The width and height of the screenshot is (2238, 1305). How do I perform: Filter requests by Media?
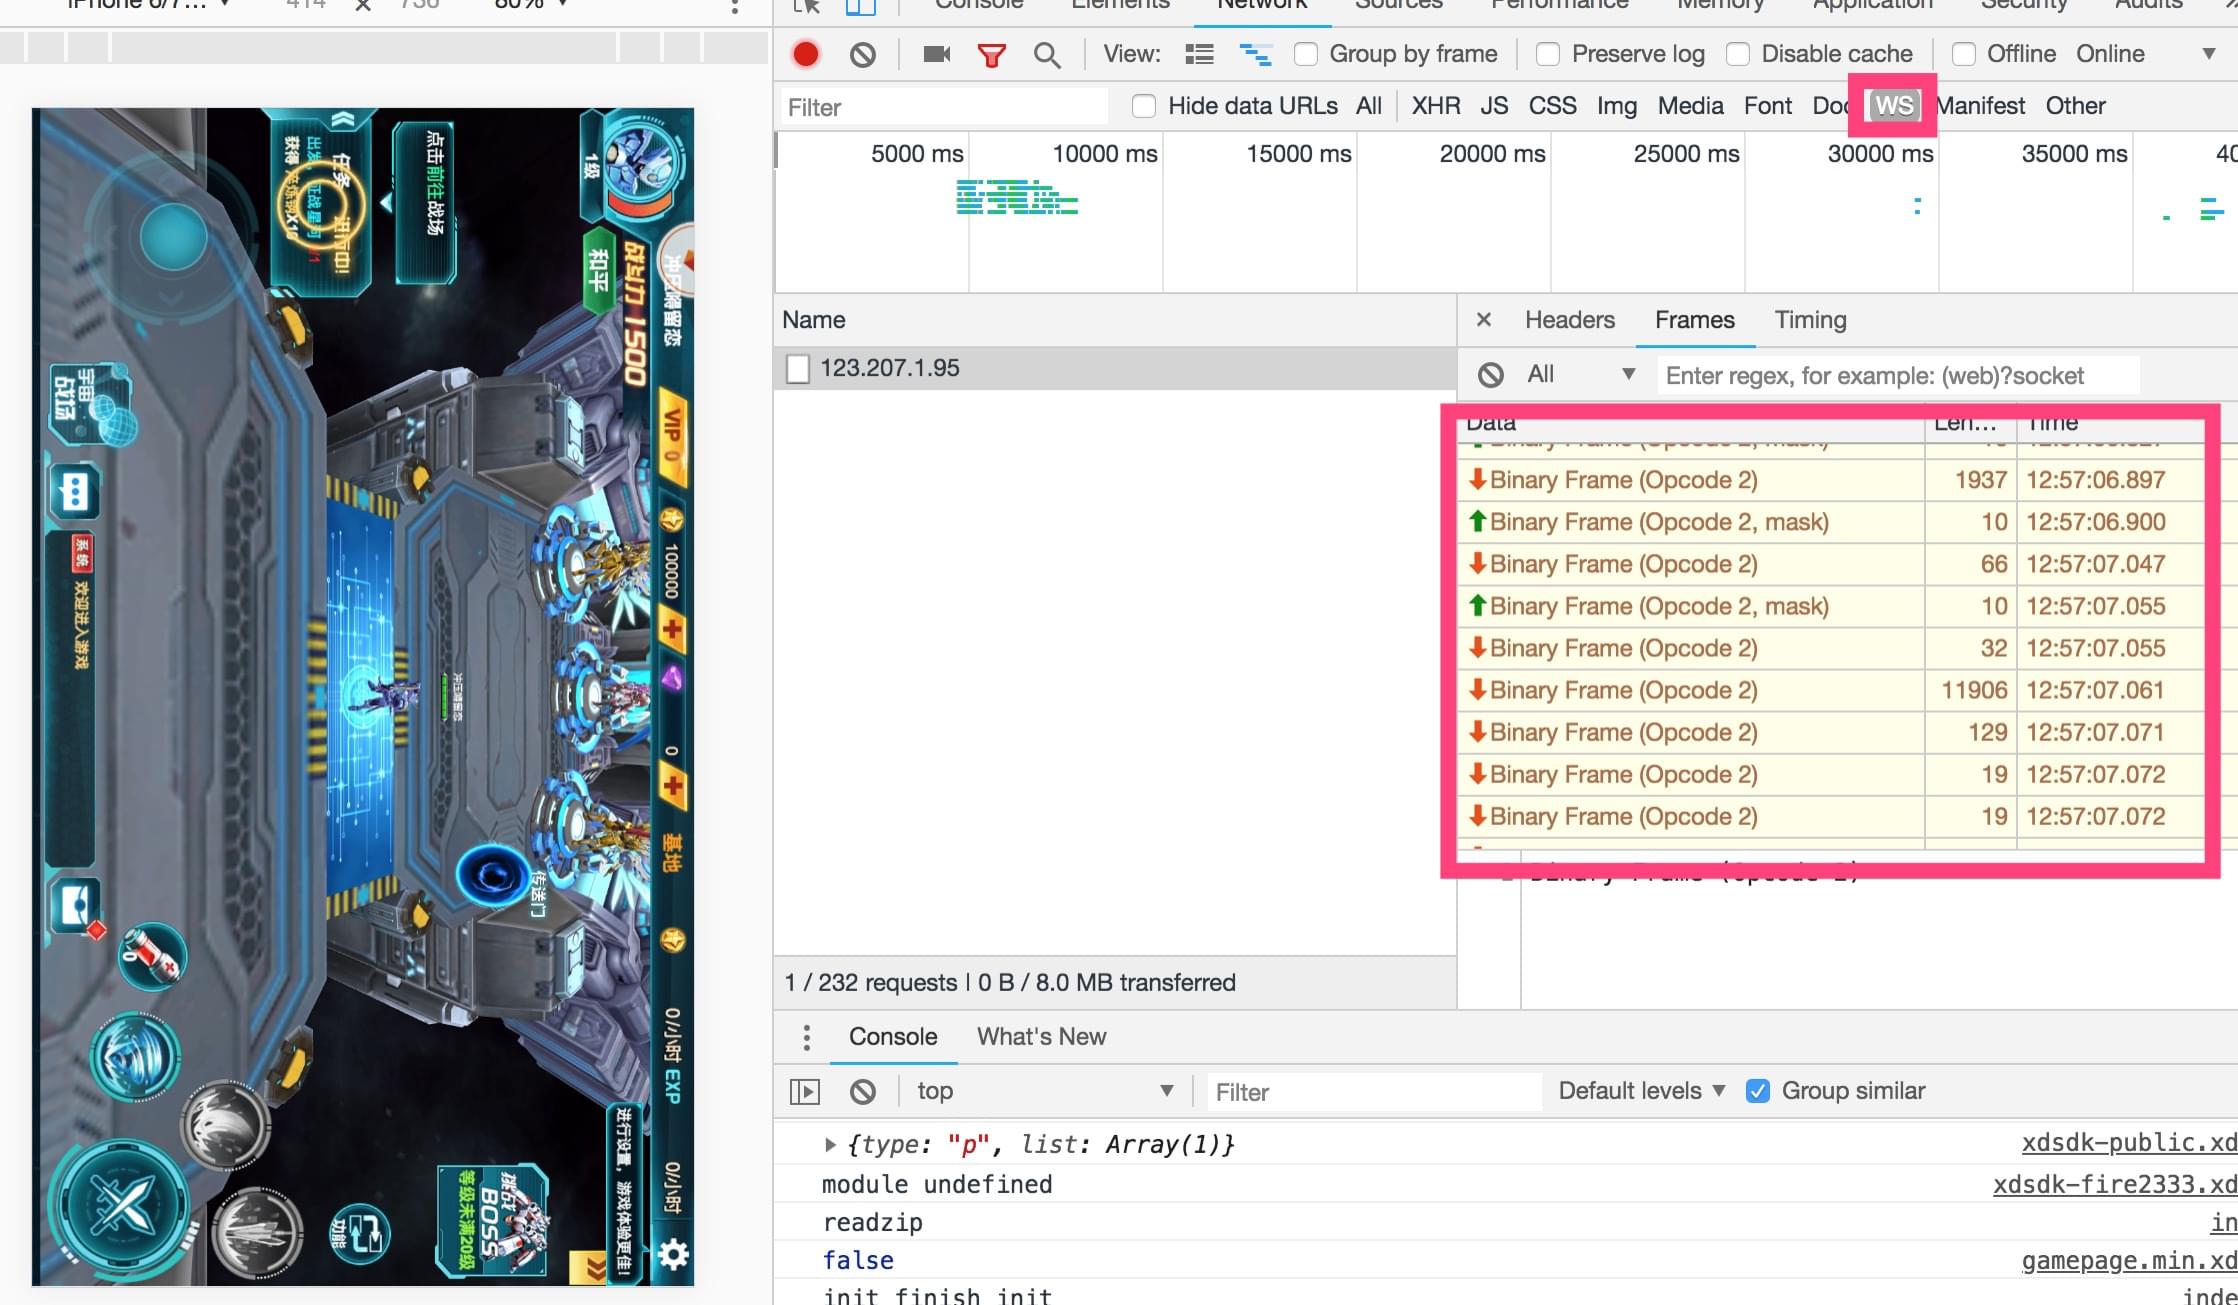click(x=1690, y=106)
